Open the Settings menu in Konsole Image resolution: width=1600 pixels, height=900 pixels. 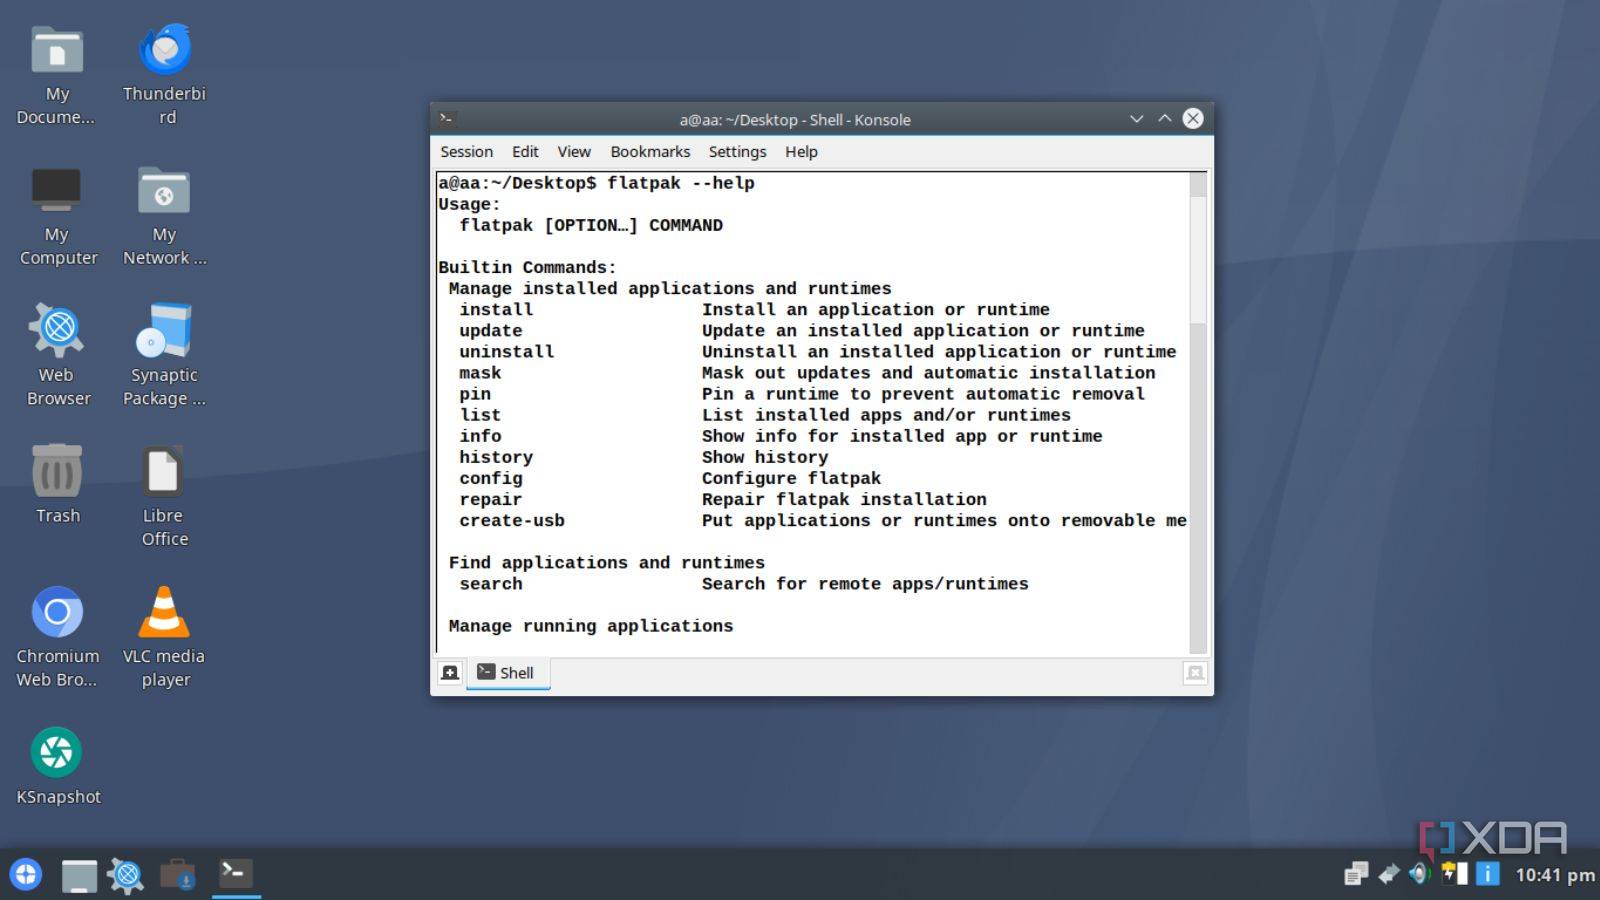[737, 152]
